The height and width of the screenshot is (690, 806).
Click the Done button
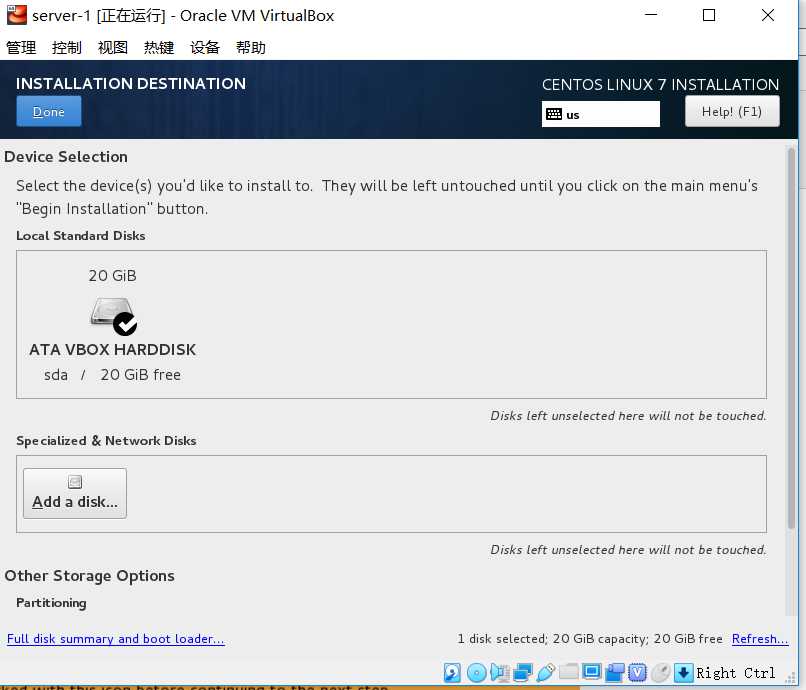(x=49, y=112)
